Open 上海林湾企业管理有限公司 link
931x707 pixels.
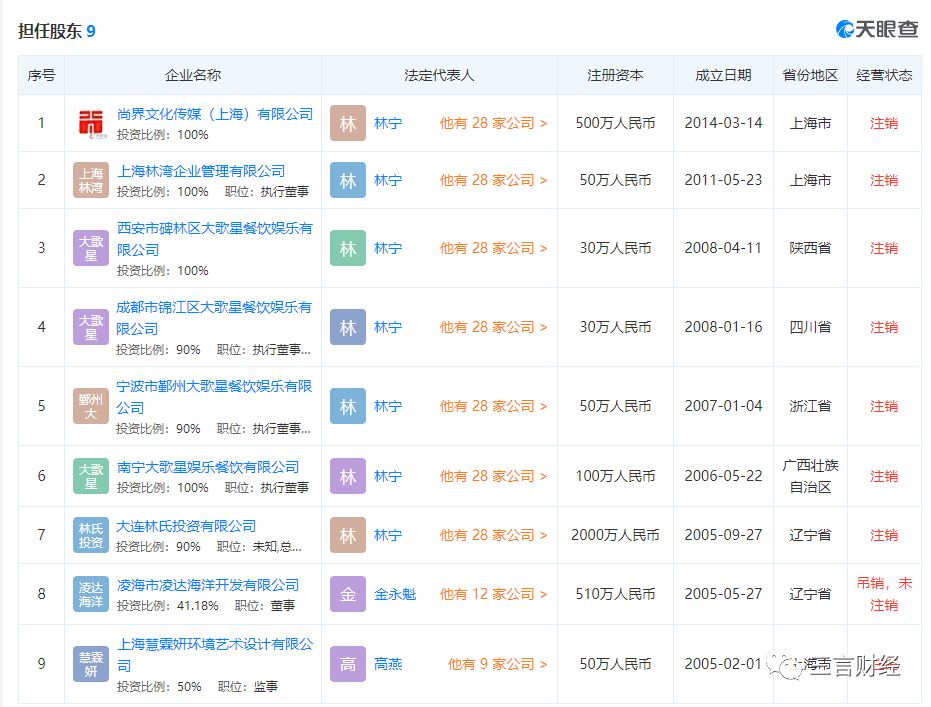coord(201,171)
